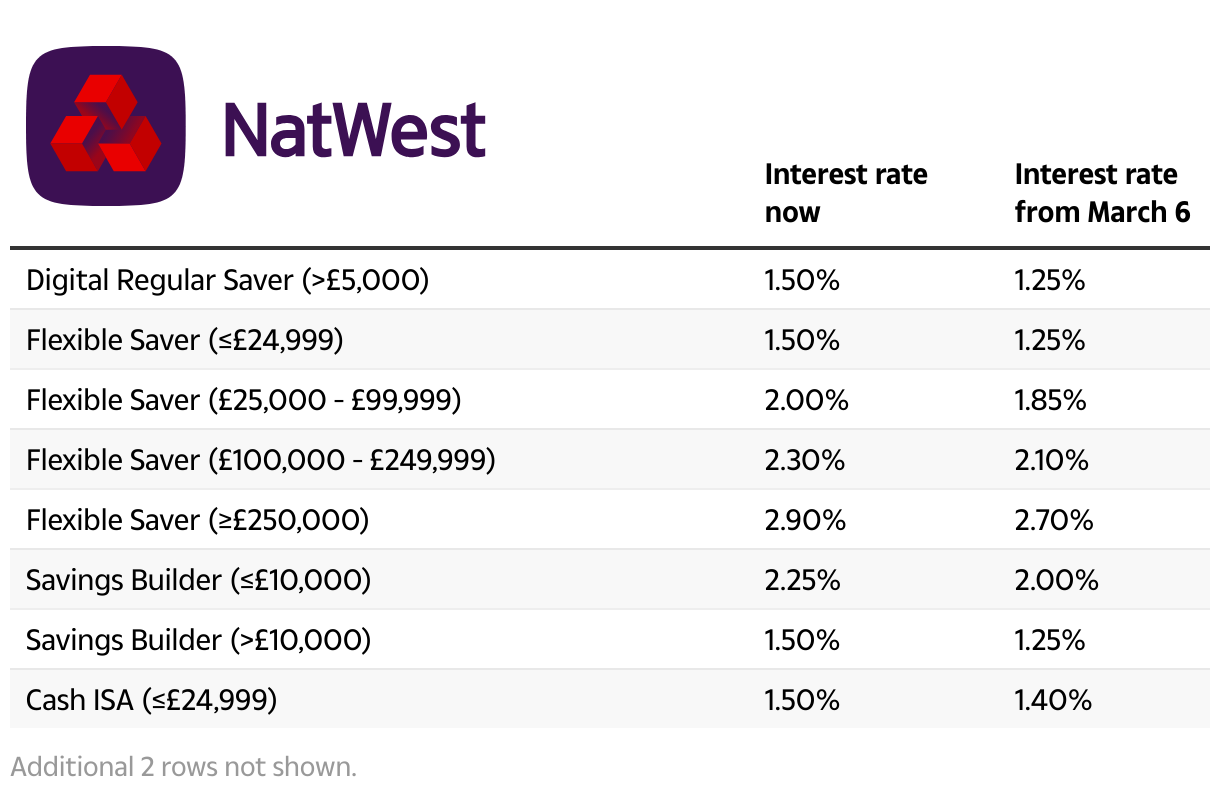Click the NatWest red cubes logo icon
1220x794 pixels.
tap(107, 126)
